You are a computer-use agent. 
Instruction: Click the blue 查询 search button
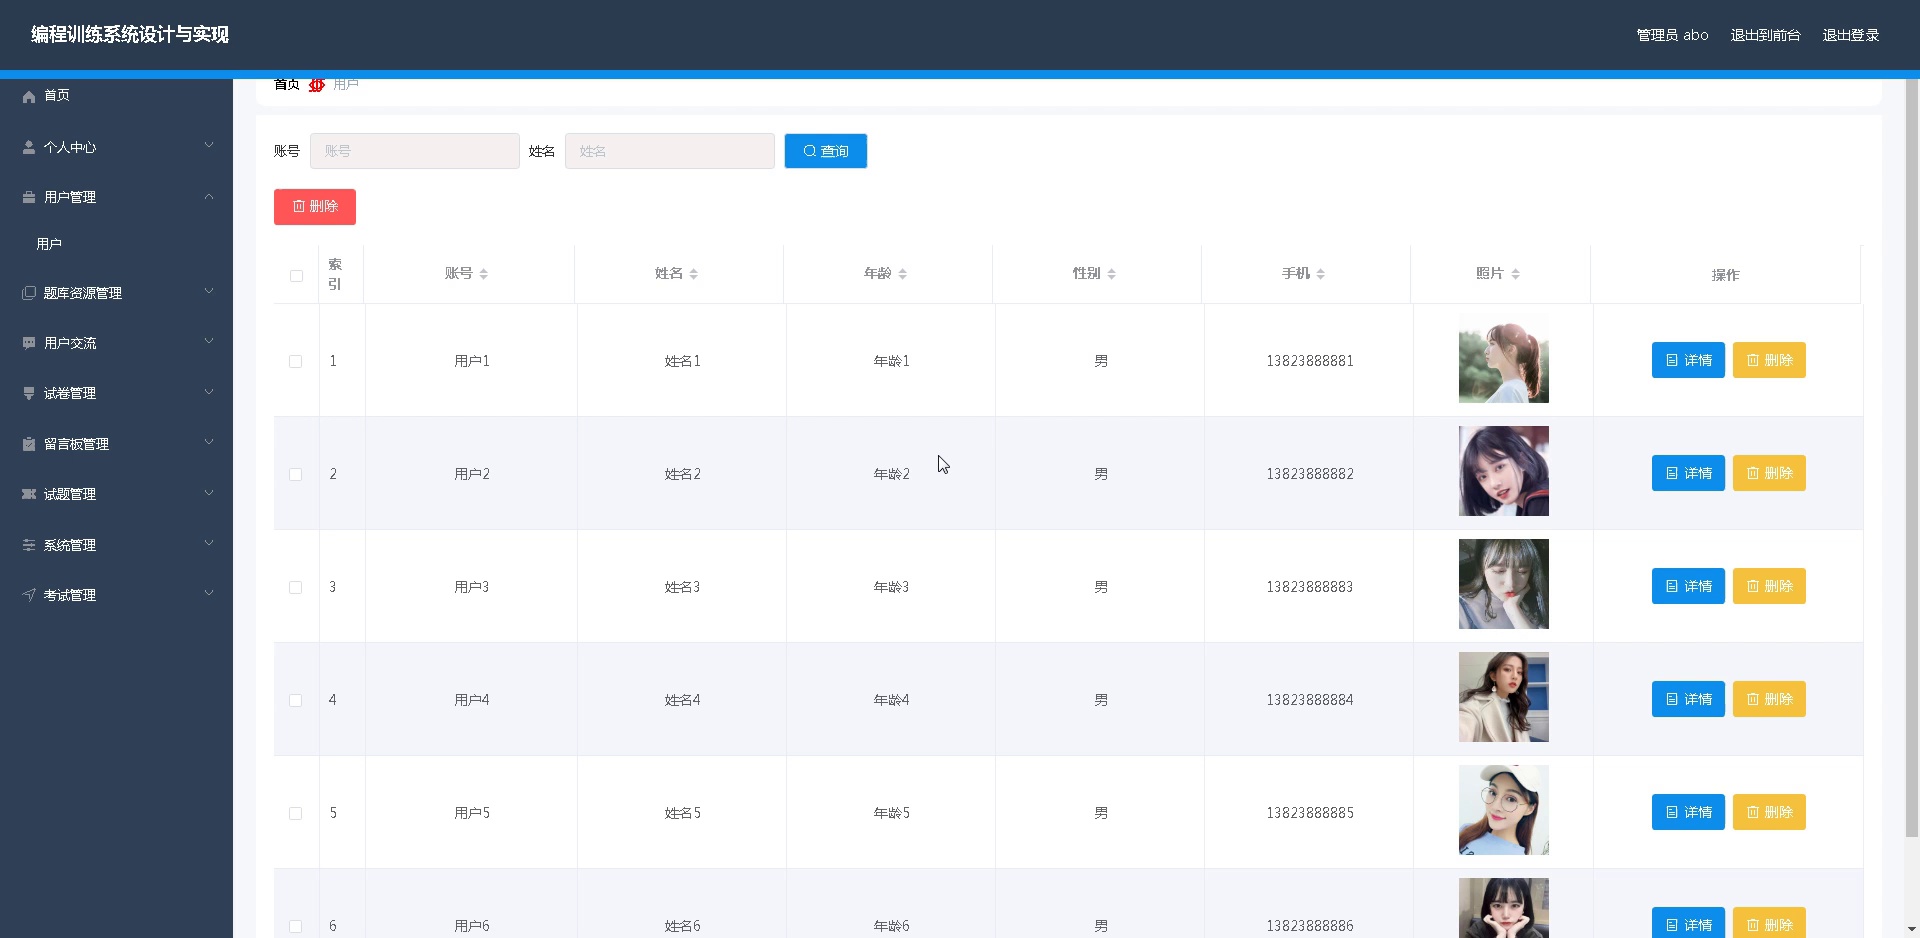825,151
